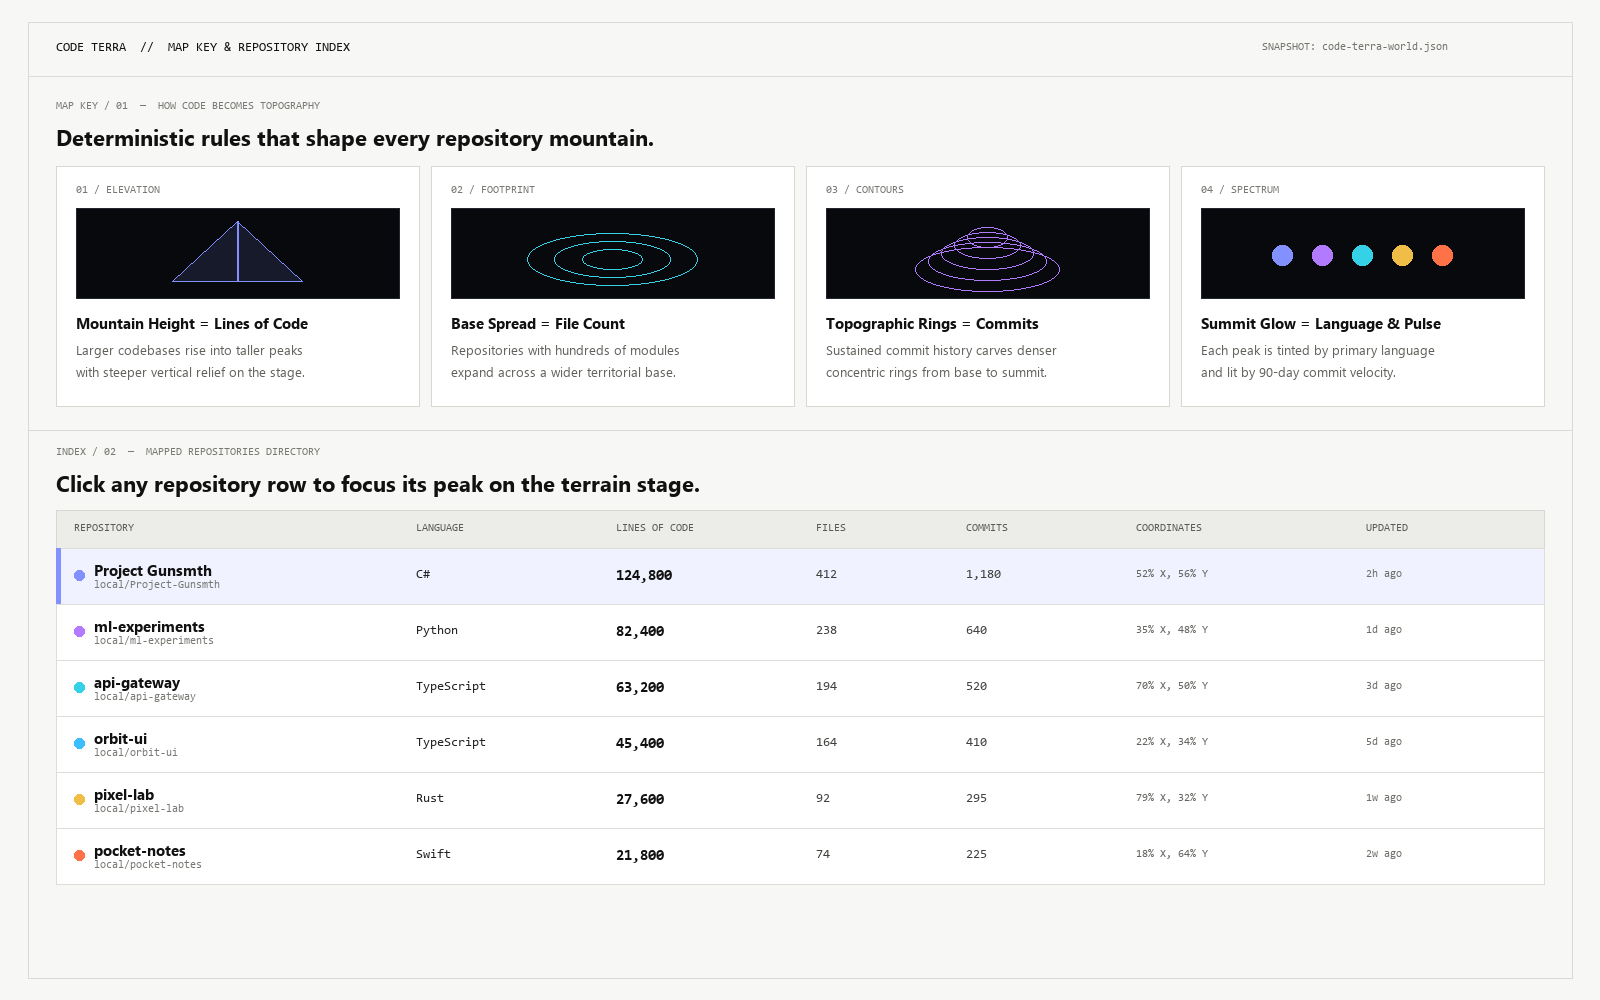This screenshot has width=1600, height=1000.
Task: Pick the yellow dot in the Spectrum card
Action: 1402,256
